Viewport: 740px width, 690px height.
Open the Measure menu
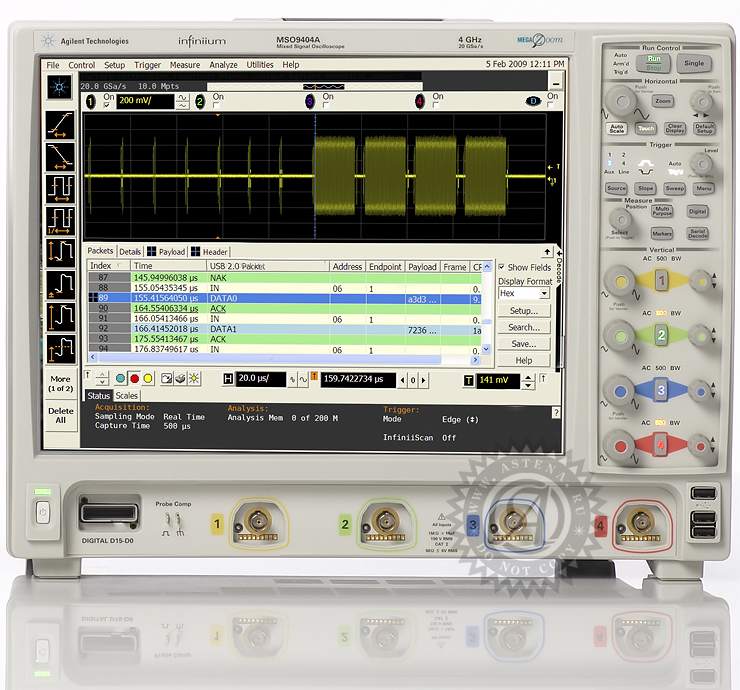click(185, 65)
